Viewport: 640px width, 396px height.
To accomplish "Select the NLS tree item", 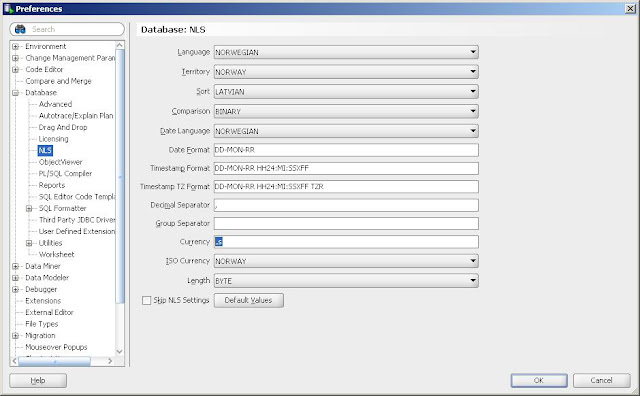I will 45,150.
